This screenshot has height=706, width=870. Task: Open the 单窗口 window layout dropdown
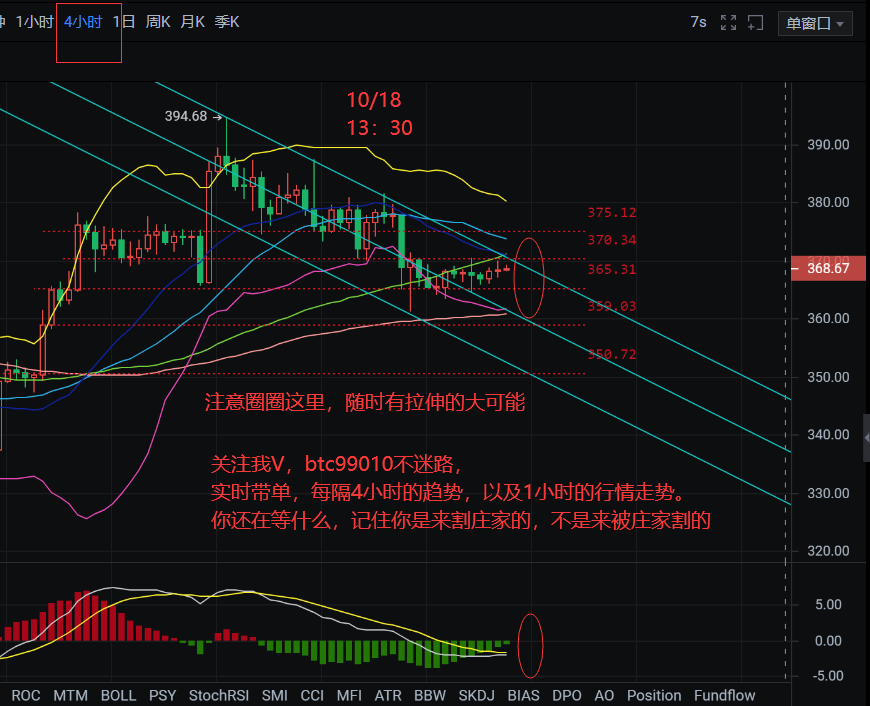814,23
